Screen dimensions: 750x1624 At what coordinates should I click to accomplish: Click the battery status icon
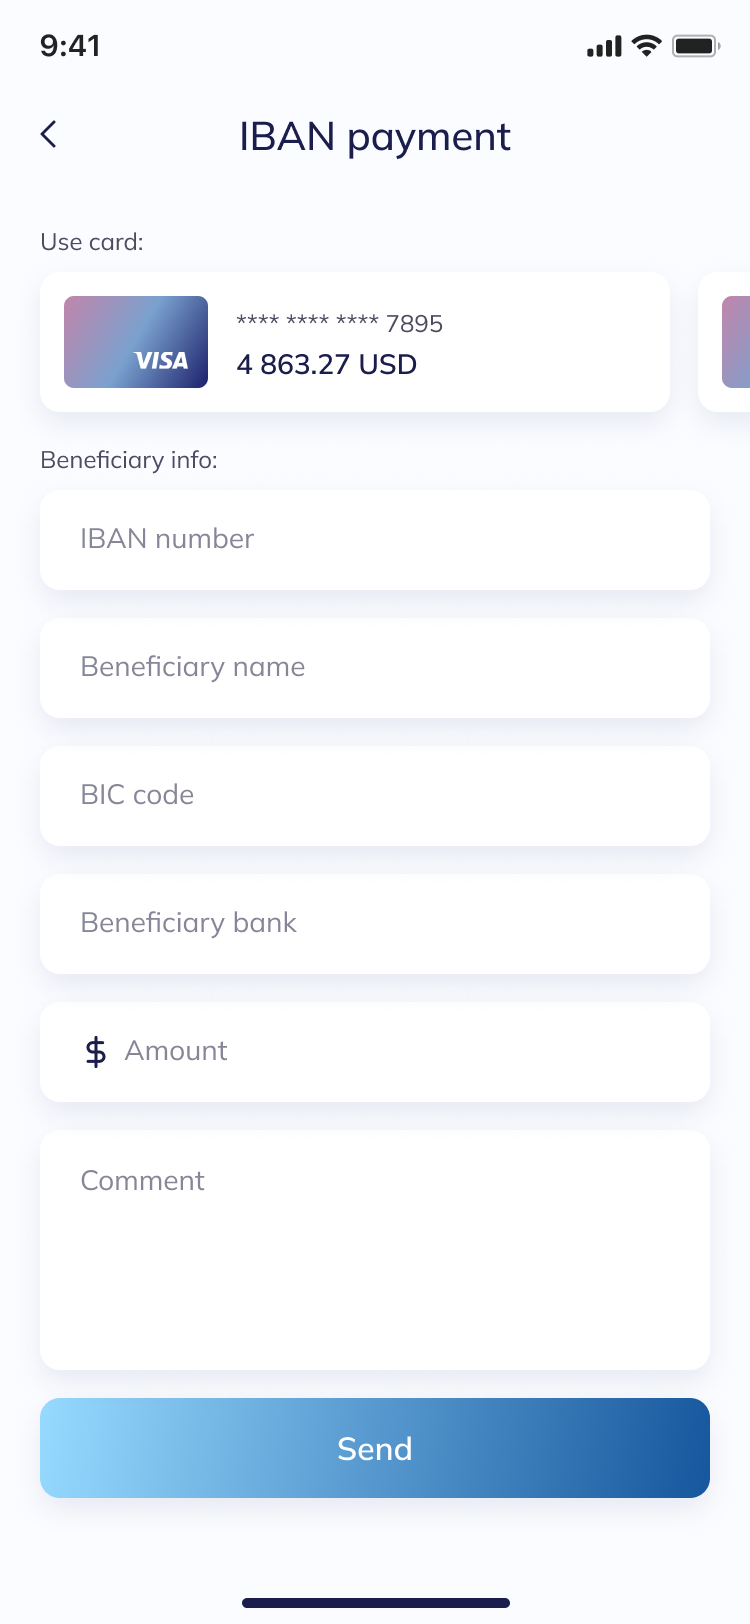pos(696,46)
